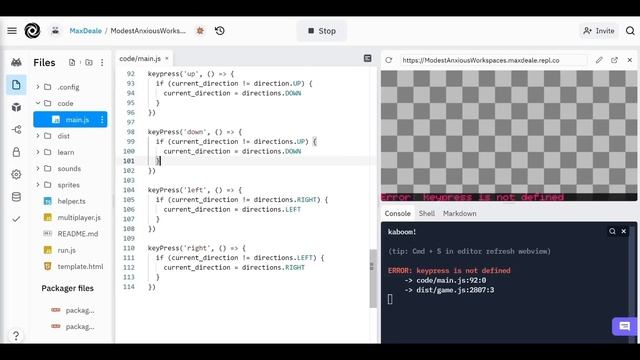This screenshot has height=360, width=640.
Task: Add a new folder in Files
Action: (x=89, y=62)
